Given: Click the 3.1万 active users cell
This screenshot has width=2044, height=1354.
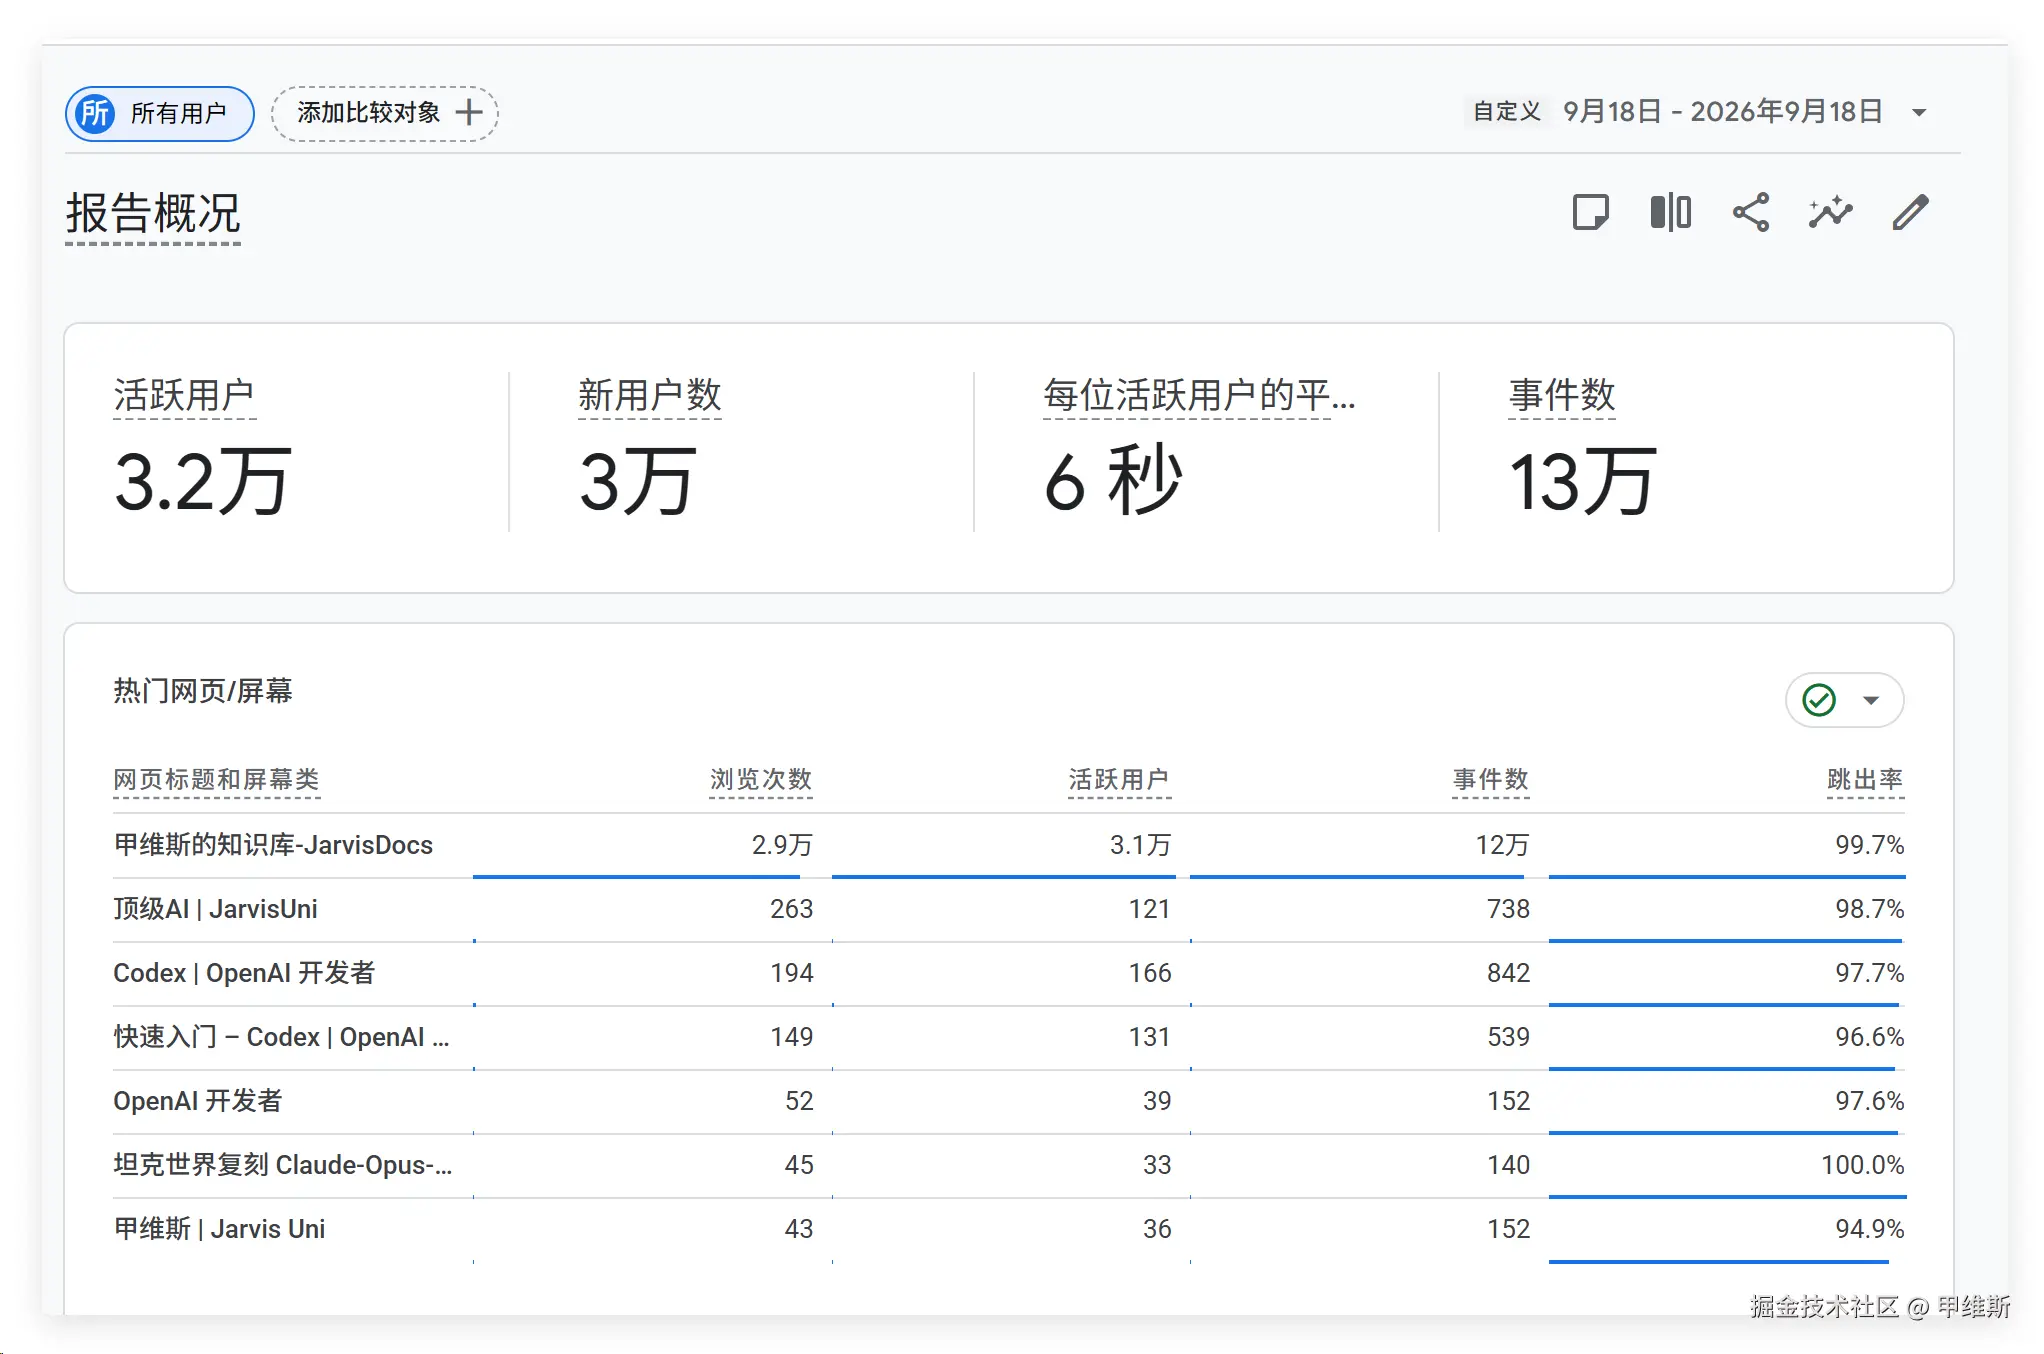Looking at the screenshot, I should (1140, 845).
